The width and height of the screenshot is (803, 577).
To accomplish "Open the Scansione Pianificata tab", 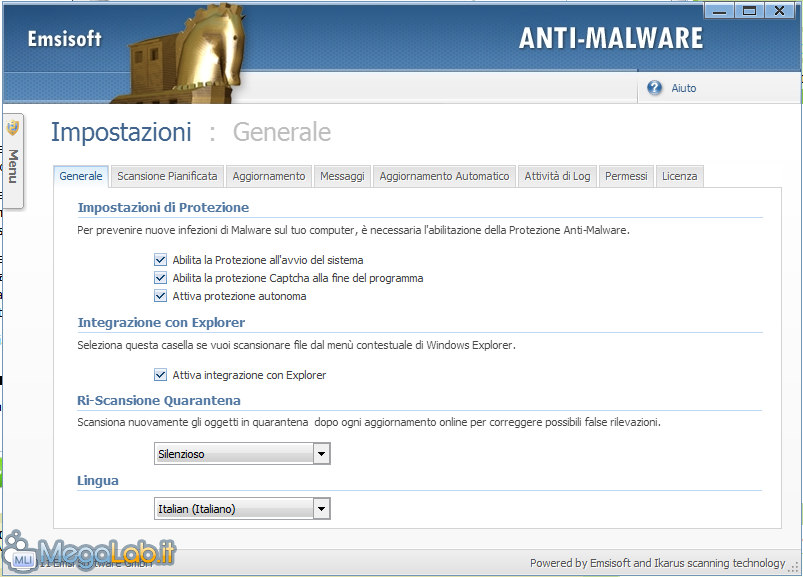I will pyautogui.click(x=167, y=176).
